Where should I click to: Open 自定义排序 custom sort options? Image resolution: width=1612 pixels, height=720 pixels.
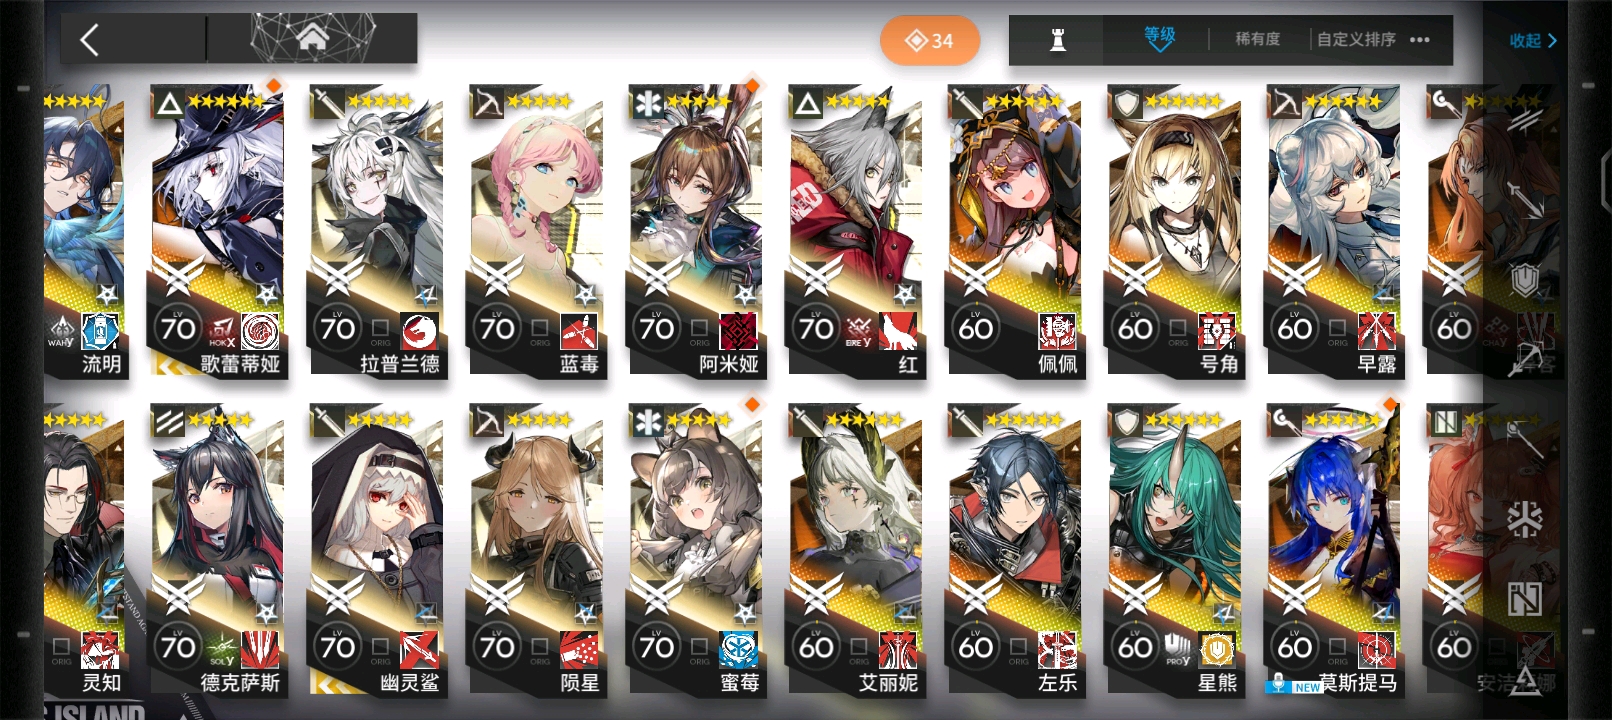pos(1356,39)
